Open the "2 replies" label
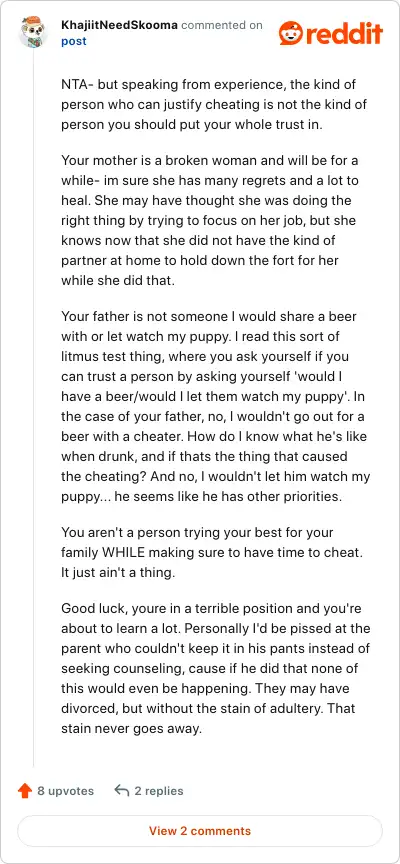This screenshot has height=864, width=400. (159, 791)
